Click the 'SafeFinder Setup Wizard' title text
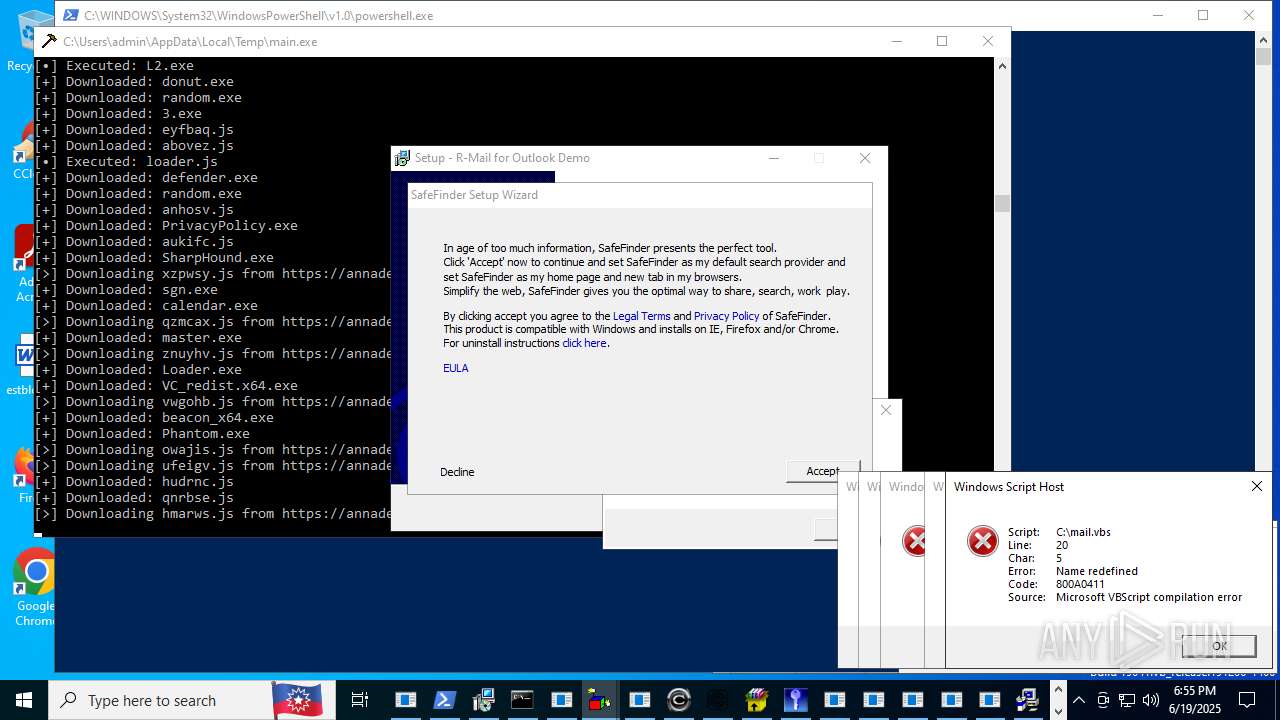 pos(474,195)
